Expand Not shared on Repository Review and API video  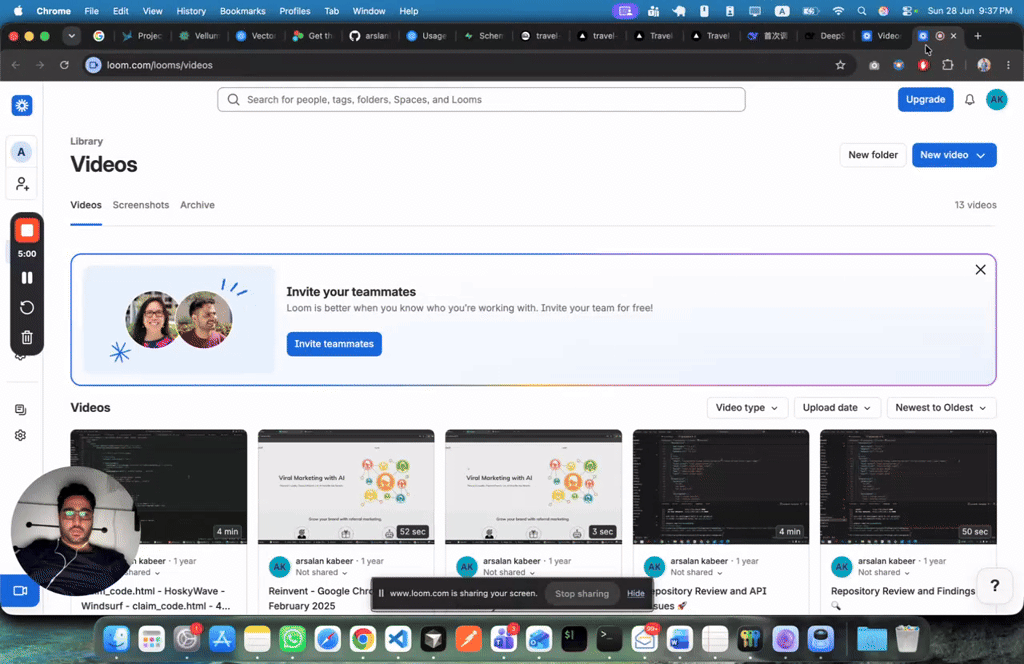coord(696,573)
